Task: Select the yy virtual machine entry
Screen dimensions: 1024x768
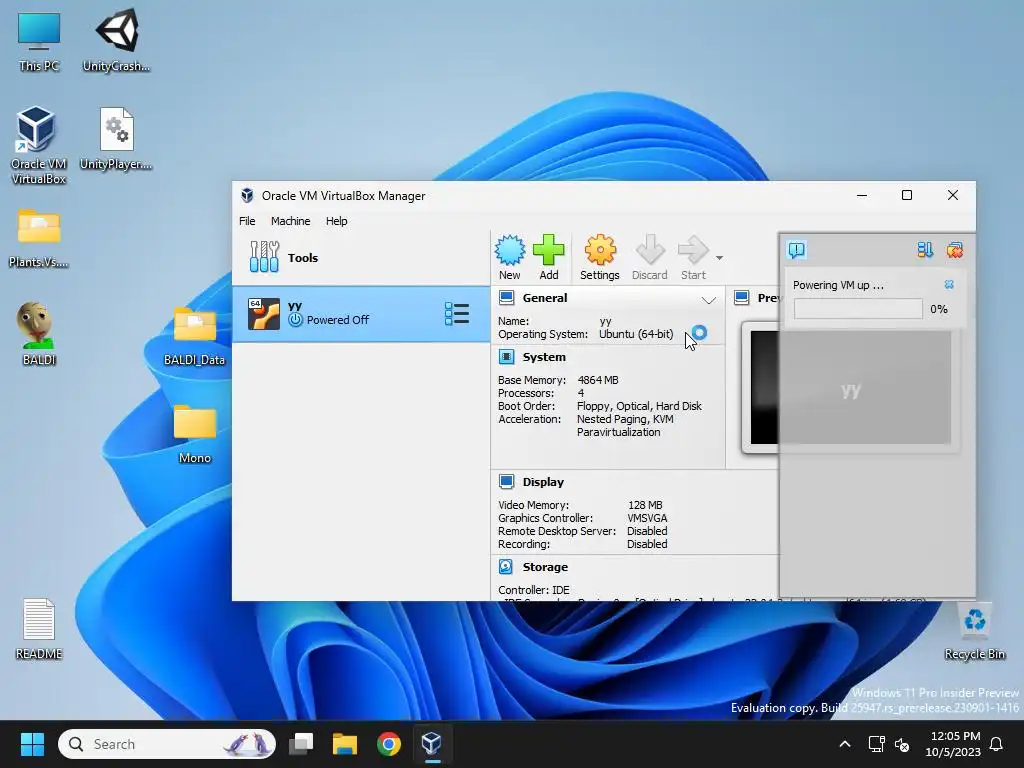Action: coord(361,313)
